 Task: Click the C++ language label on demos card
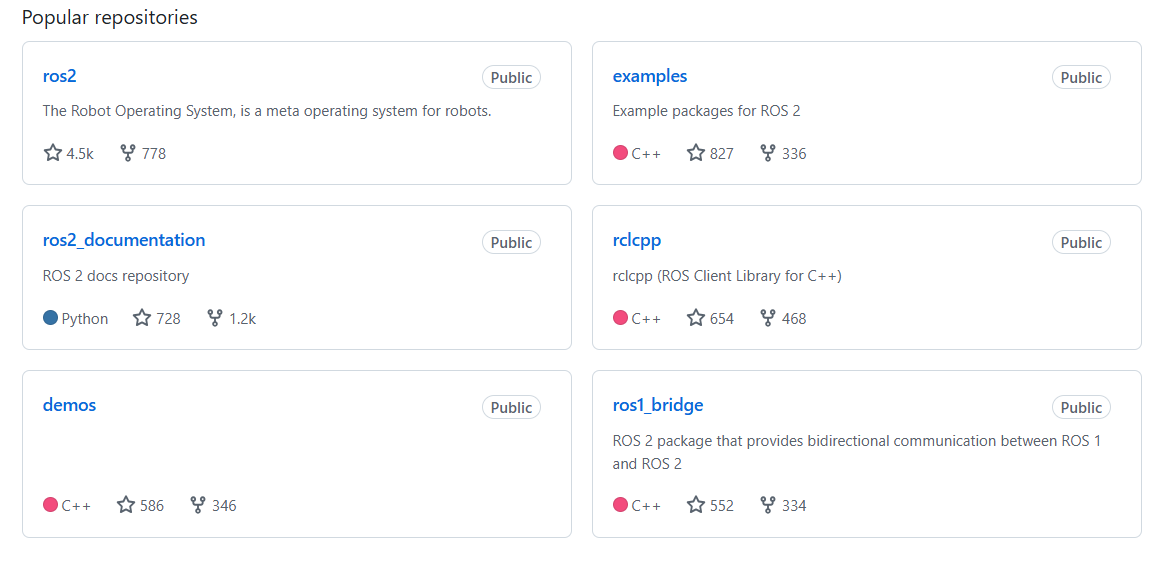[x=76, y=506]
